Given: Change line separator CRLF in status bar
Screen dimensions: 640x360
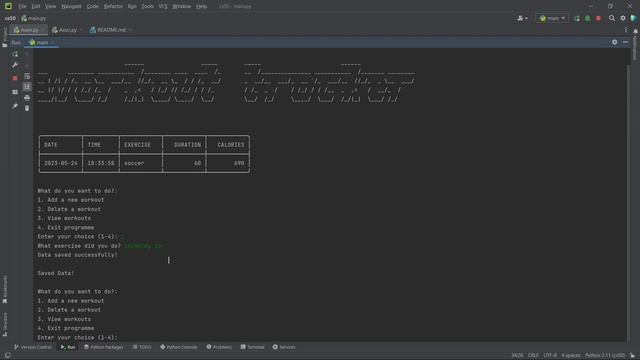Looking at the screenshot, I should coord(533,356).
